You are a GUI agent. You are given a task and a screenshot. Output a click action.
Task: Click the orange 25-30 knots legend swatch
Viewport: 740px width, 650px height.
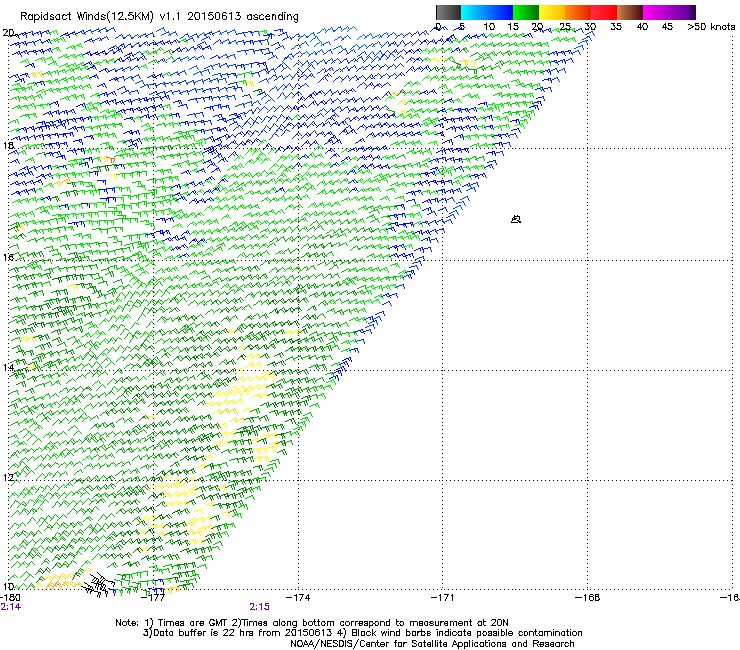(578, 12)
